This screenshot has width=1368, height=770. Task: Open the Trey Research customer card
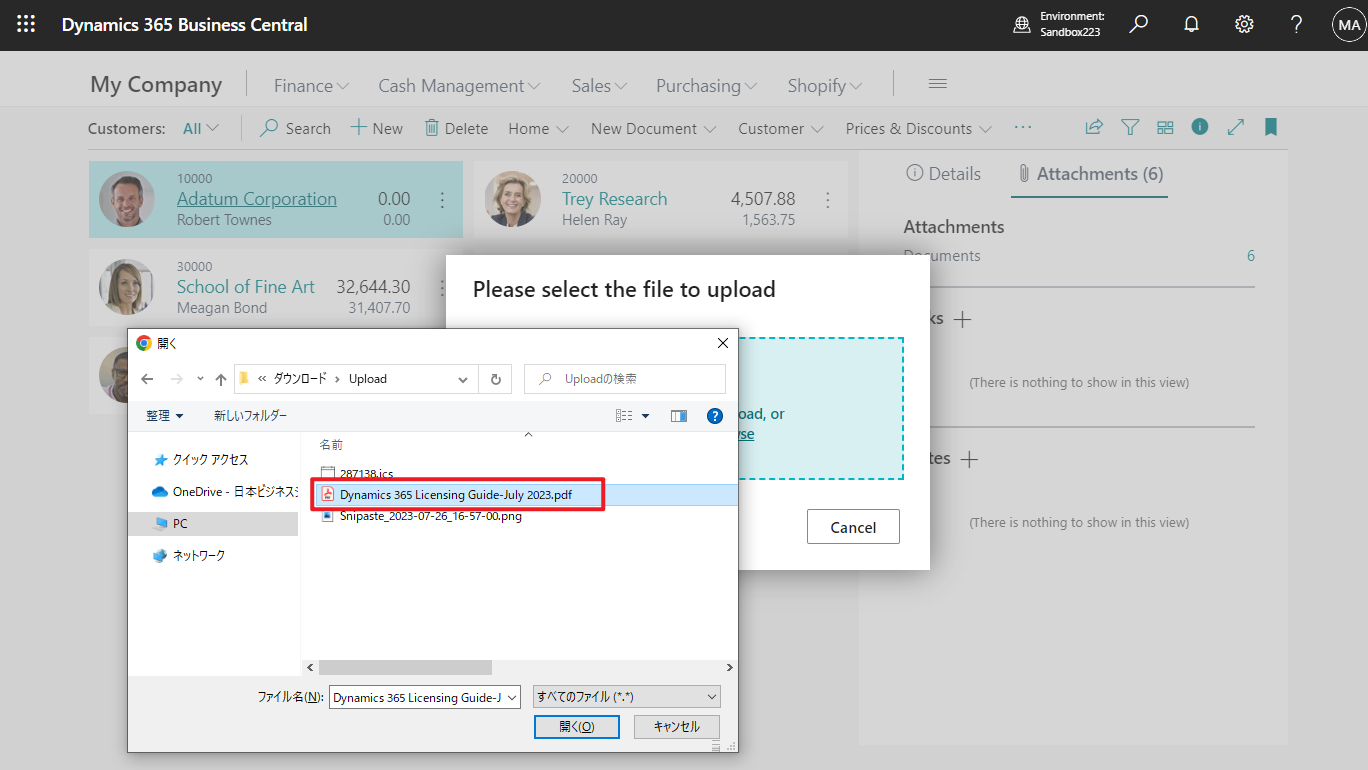pyautogui.click(x=613, y=198)
